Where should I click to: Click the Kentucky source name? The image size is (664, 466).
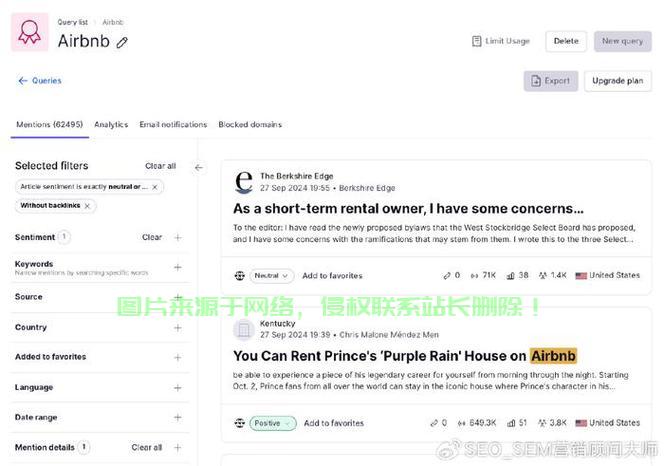tap(277, 324)
